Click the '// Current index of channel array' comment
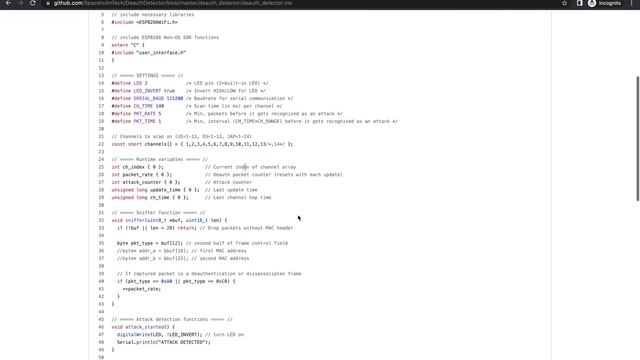 251,167
